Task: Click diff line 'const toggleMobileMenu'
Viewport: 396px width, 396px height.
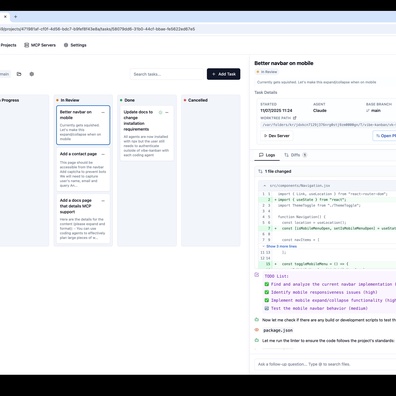Action: [327, 264]
